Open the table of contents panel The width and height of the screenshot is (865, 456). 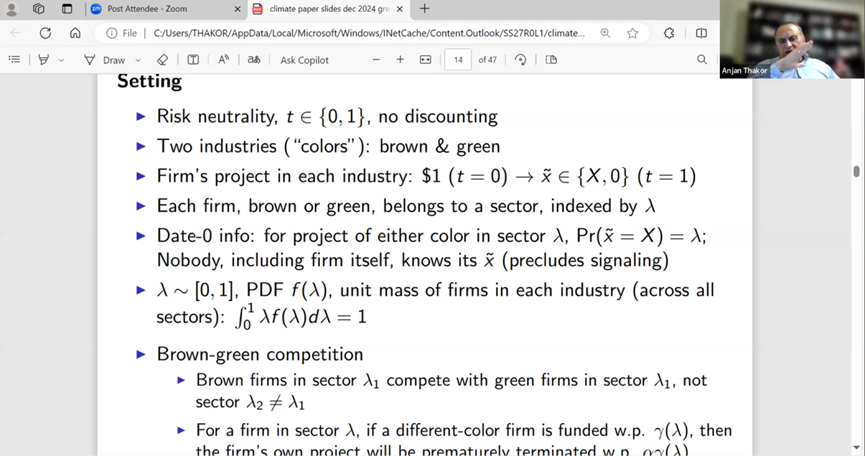pos(14,60)
